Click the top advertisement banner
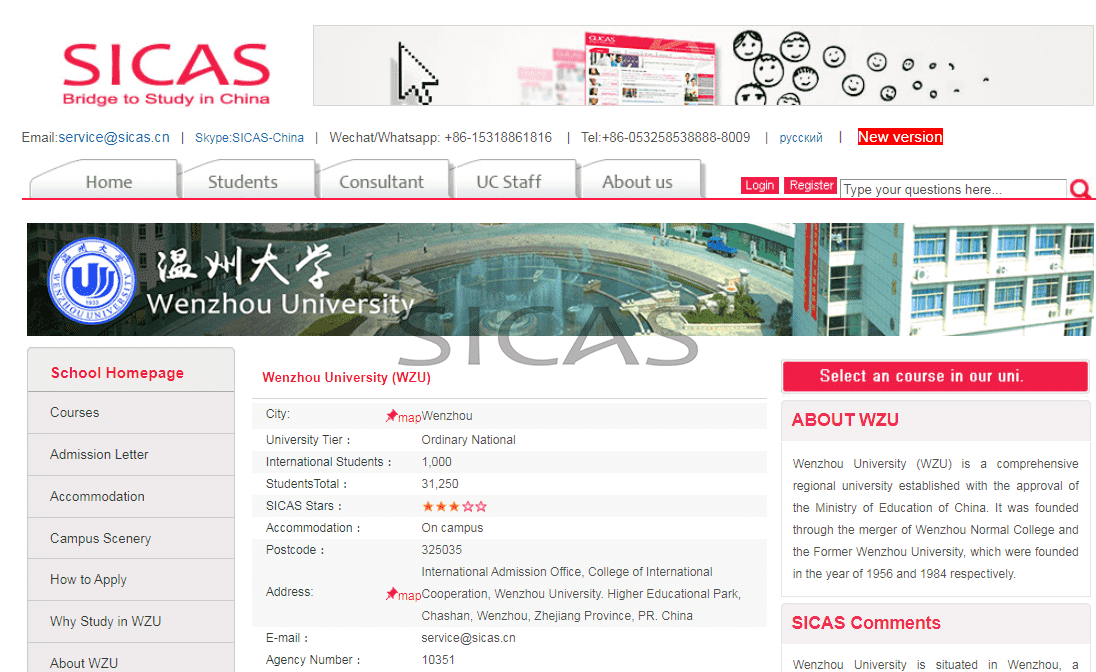Screen dimensions: 1096x672 (x=703, y=66)
